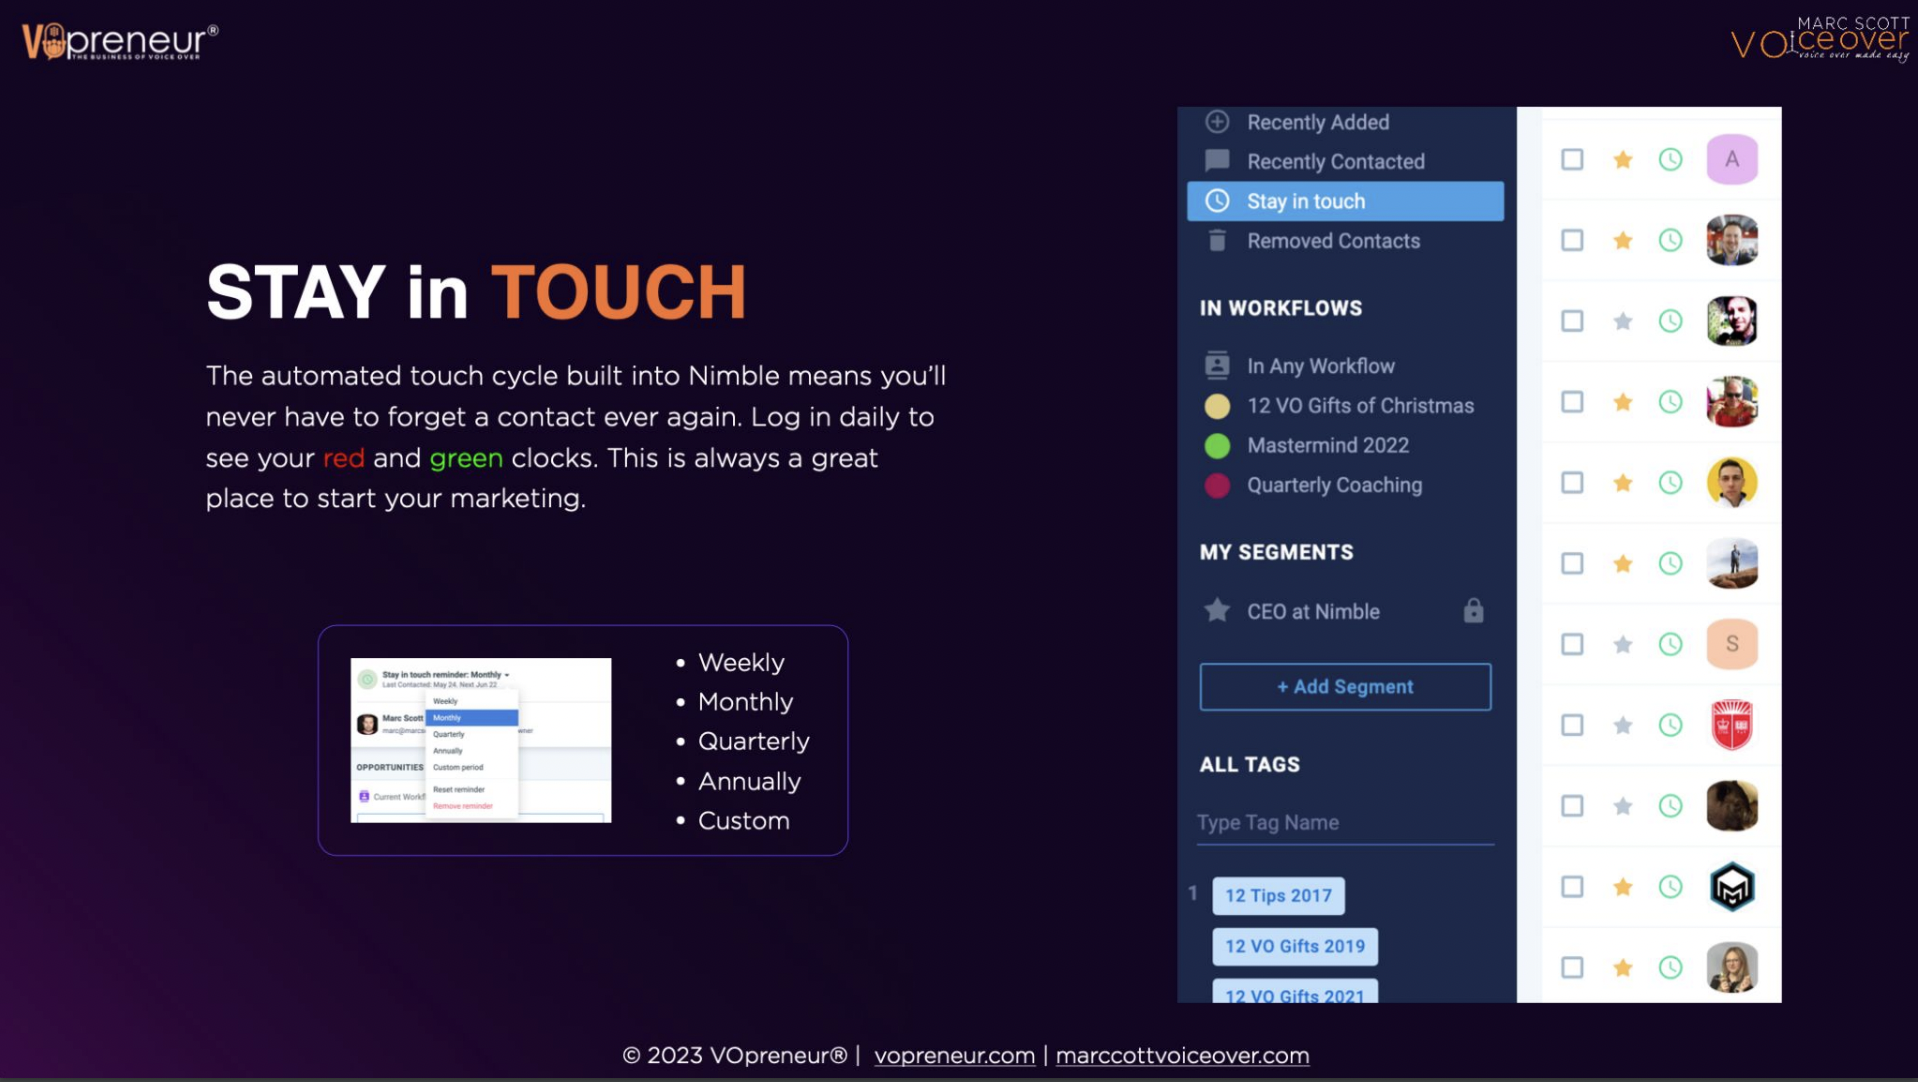Open the vopreneur.com footer link

pos(954,1056)
